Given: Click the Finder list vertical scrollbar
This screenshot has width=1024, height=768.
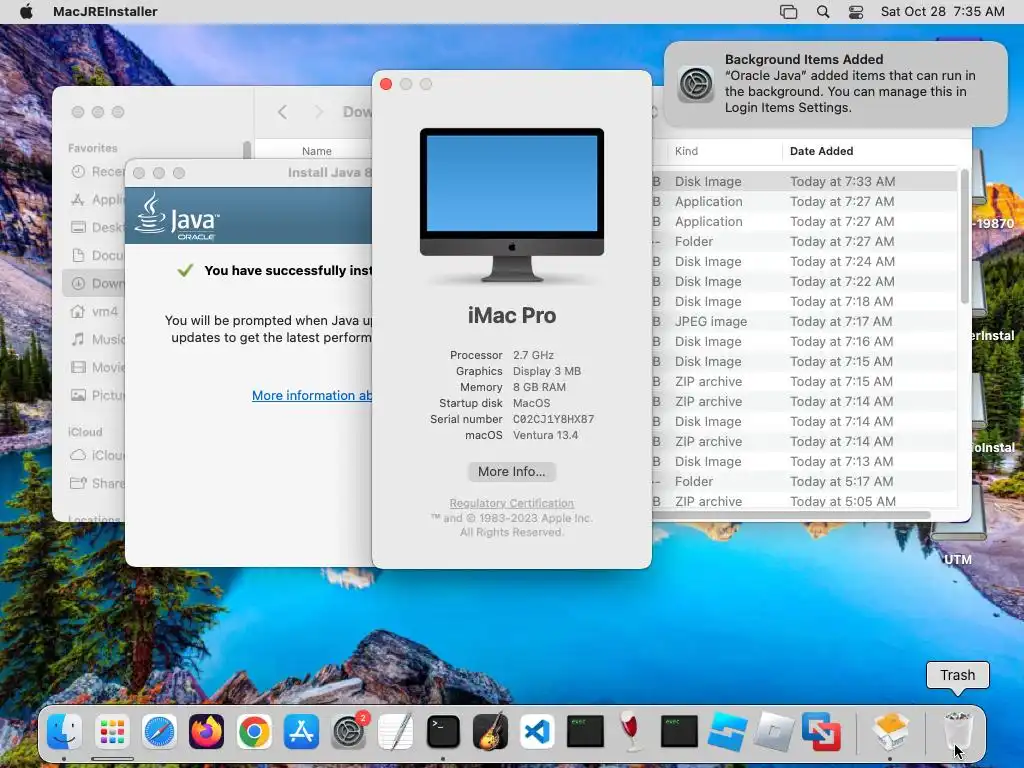Looking at the screenshot, I should pyautogui.click(x=965, y=236).
